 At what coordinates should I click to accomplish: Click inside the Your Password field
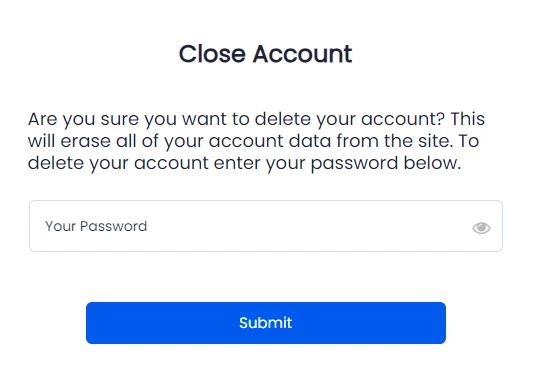266,226
